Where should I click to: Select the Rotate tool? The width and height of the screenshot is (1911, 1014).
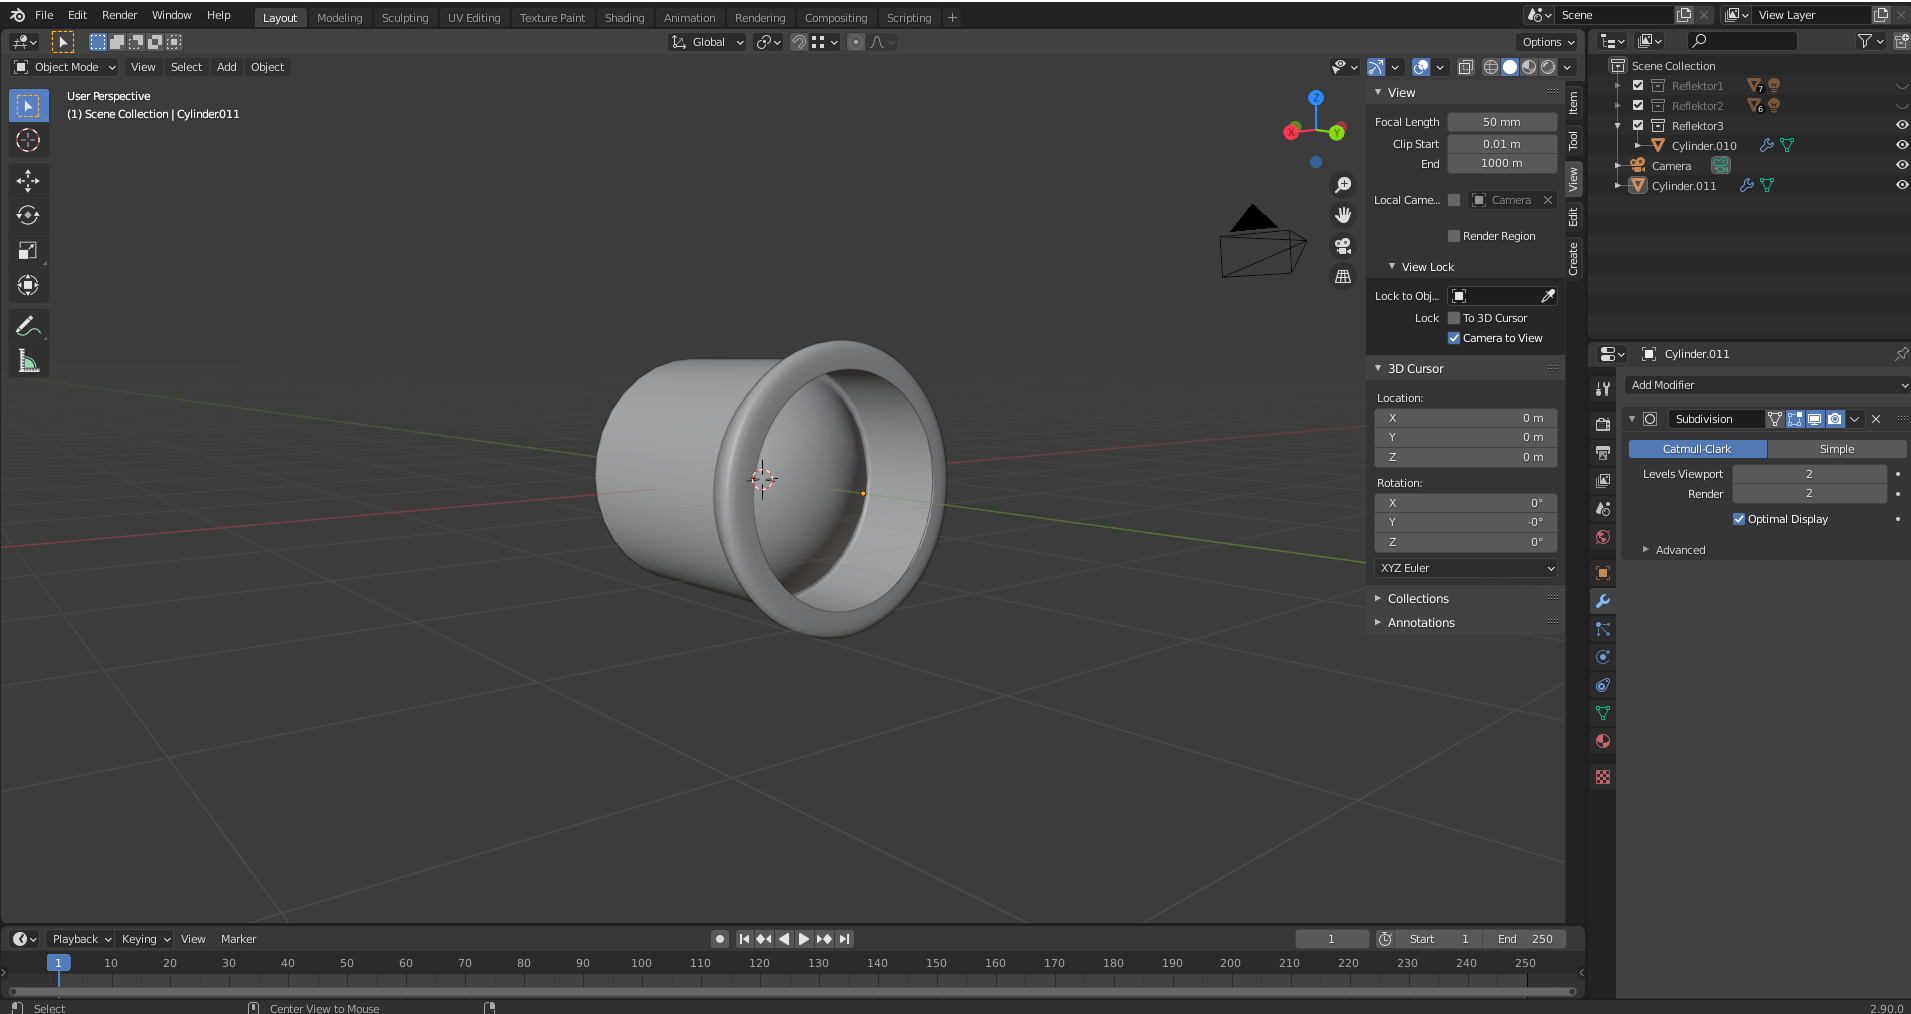coord(28,216)
